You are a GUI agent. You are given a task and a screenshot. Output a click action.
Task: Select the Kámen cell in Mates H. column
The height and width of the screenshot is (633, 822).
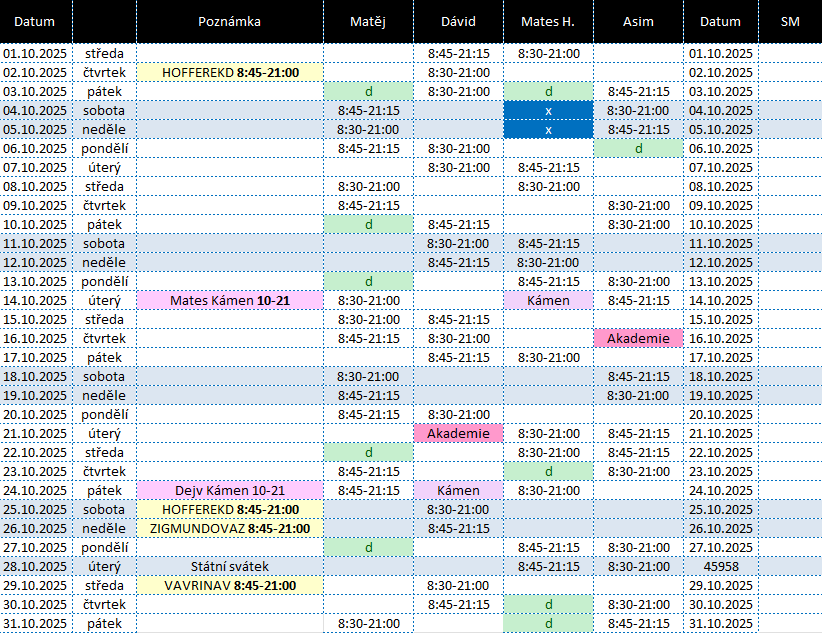(x=548, y=300)
